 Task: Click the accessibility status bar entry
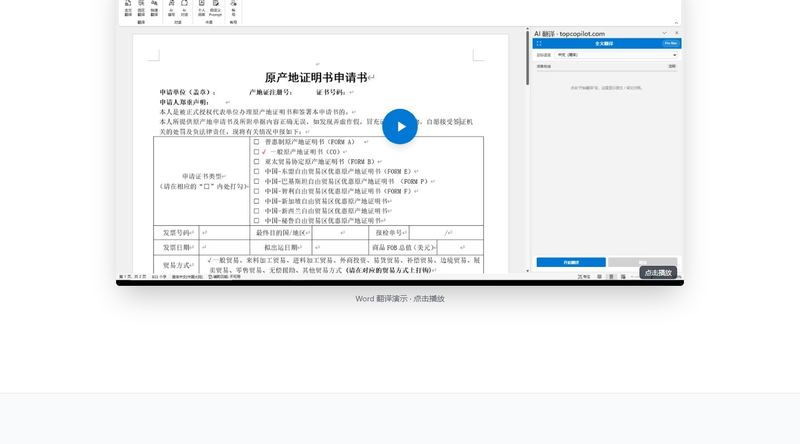pyautogui.click(x=224, y=277)
